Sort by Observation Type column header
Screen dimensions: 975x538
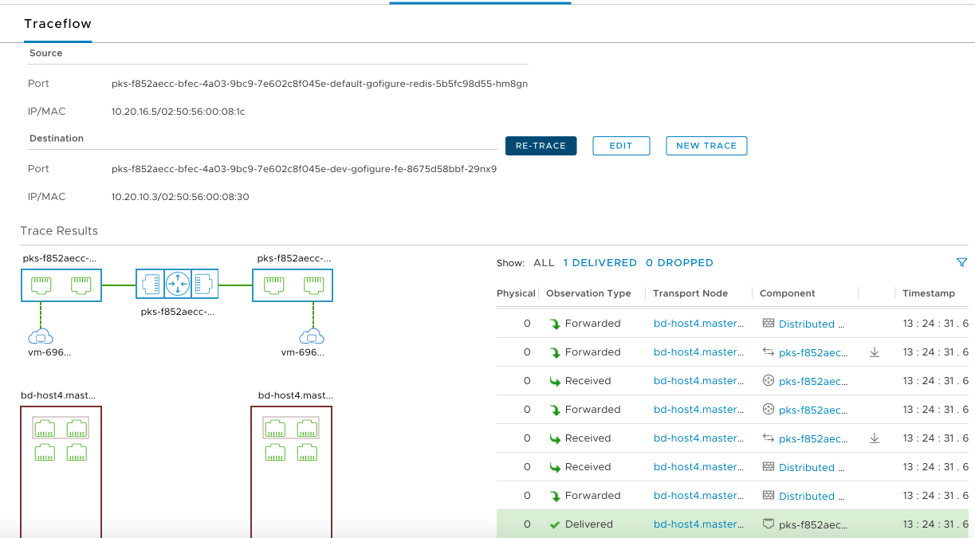588,293
